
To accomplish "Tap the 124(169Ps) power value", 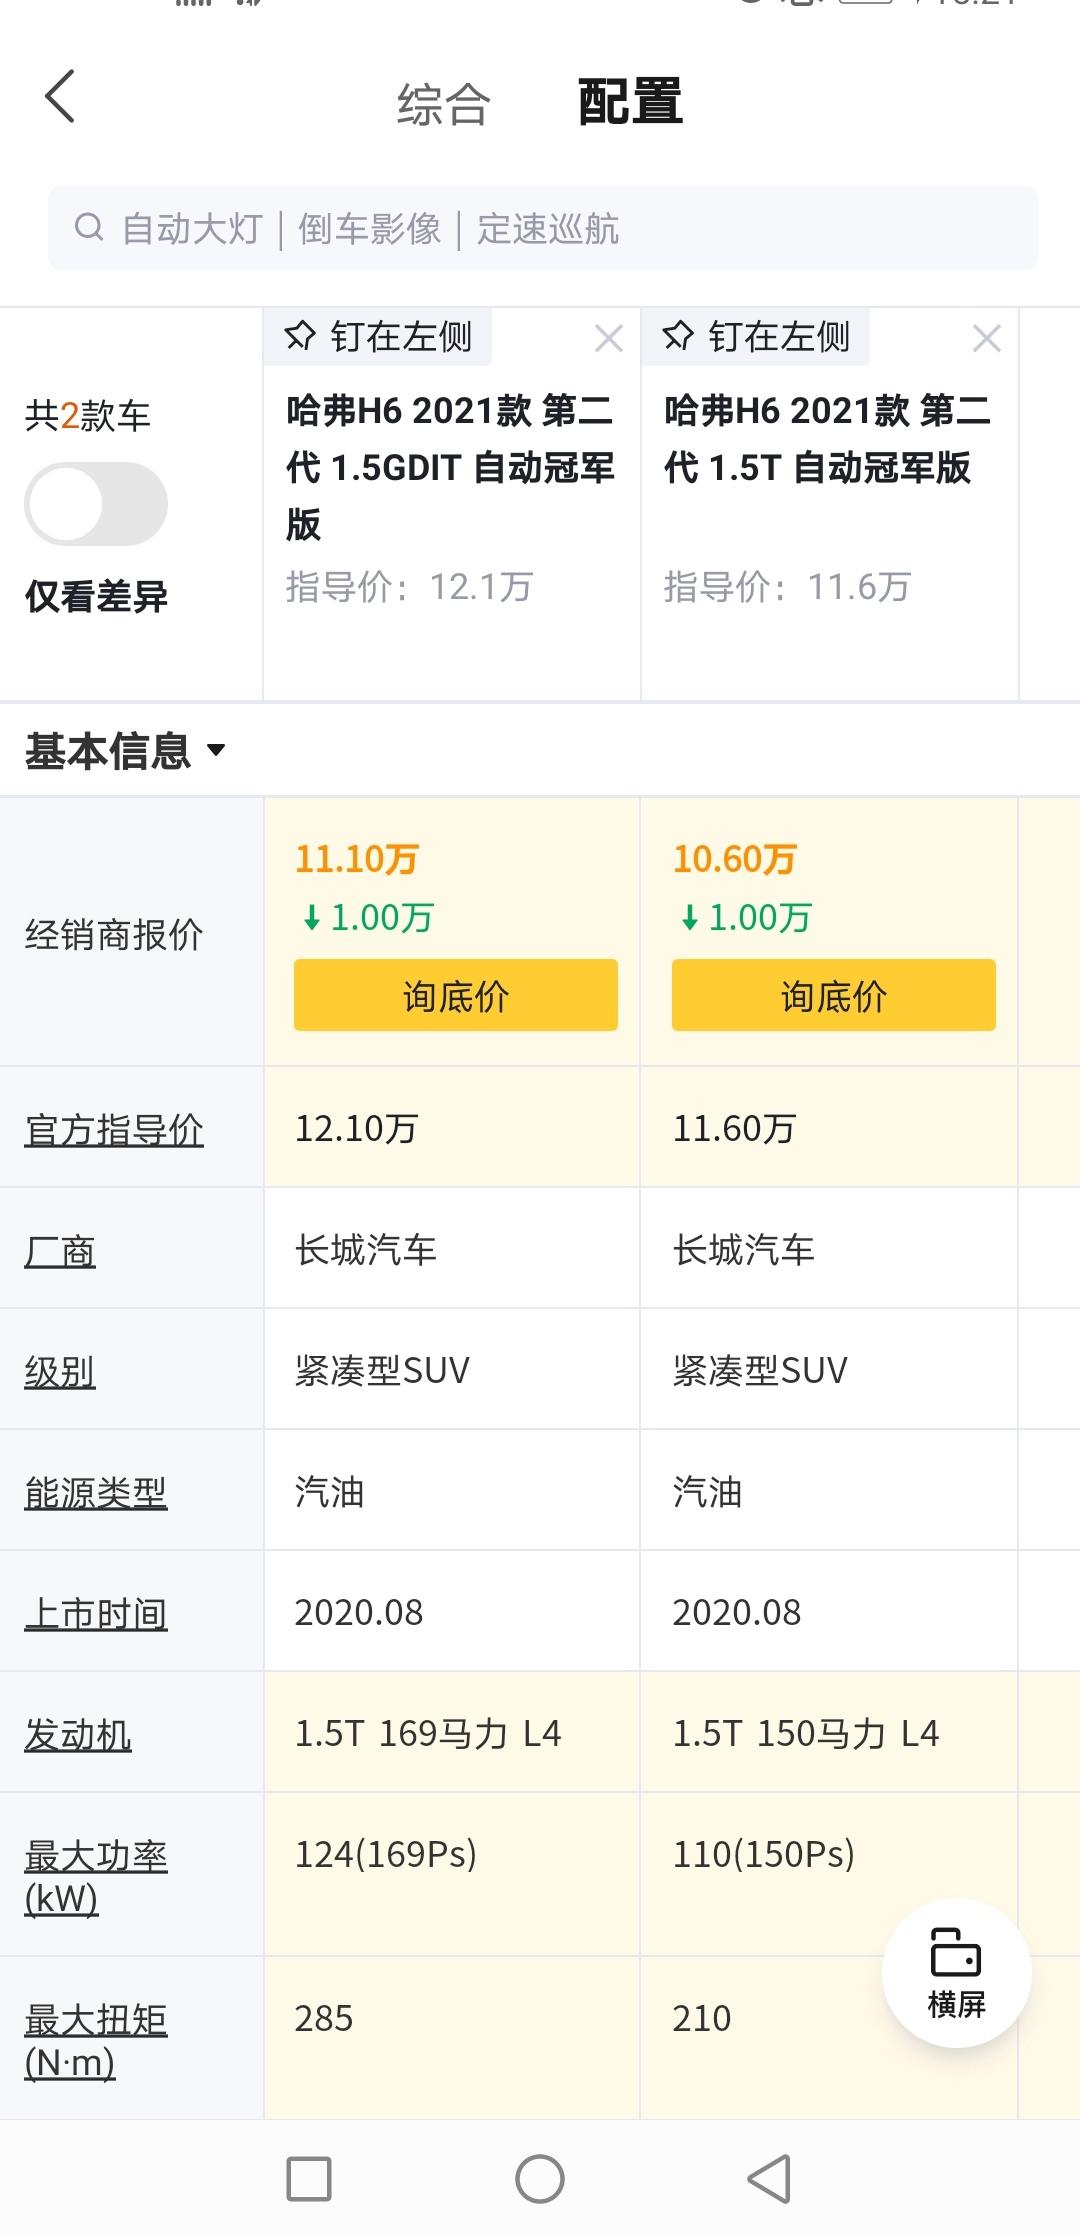I will click(x=386, y=1854).
